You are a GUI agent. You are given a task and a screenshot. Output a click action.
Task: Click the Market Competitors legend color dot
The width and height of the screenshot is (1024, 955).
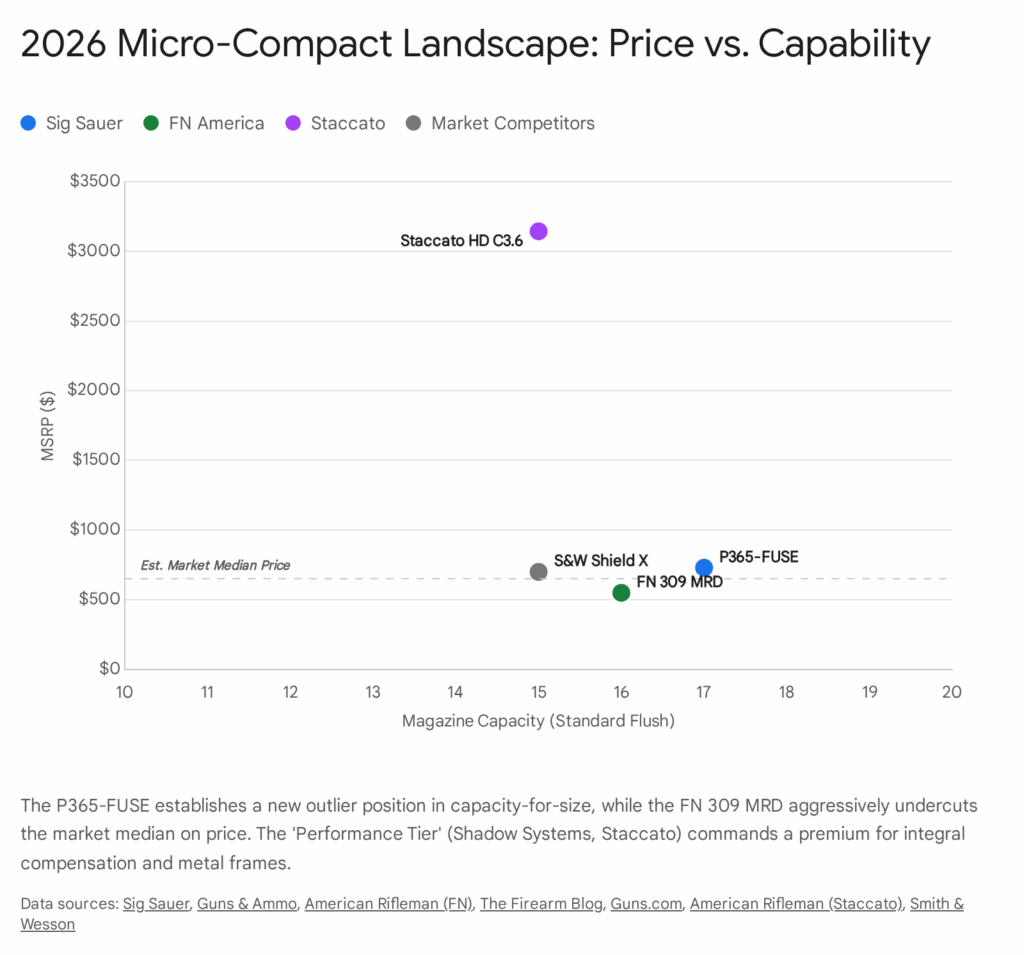[414, 124]
